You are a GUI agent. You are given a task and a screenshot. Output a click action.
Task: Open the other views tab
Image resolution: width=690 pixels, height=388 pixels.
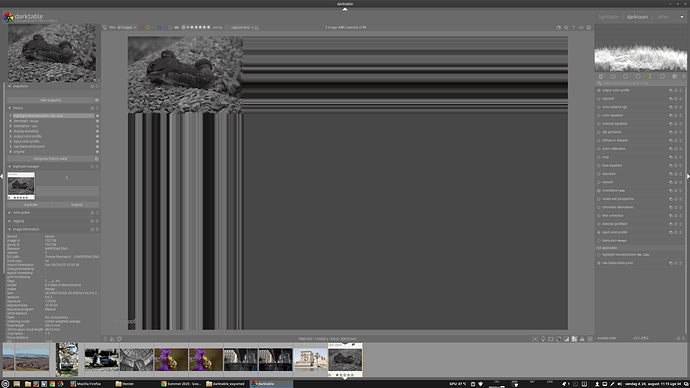point(663,17)
